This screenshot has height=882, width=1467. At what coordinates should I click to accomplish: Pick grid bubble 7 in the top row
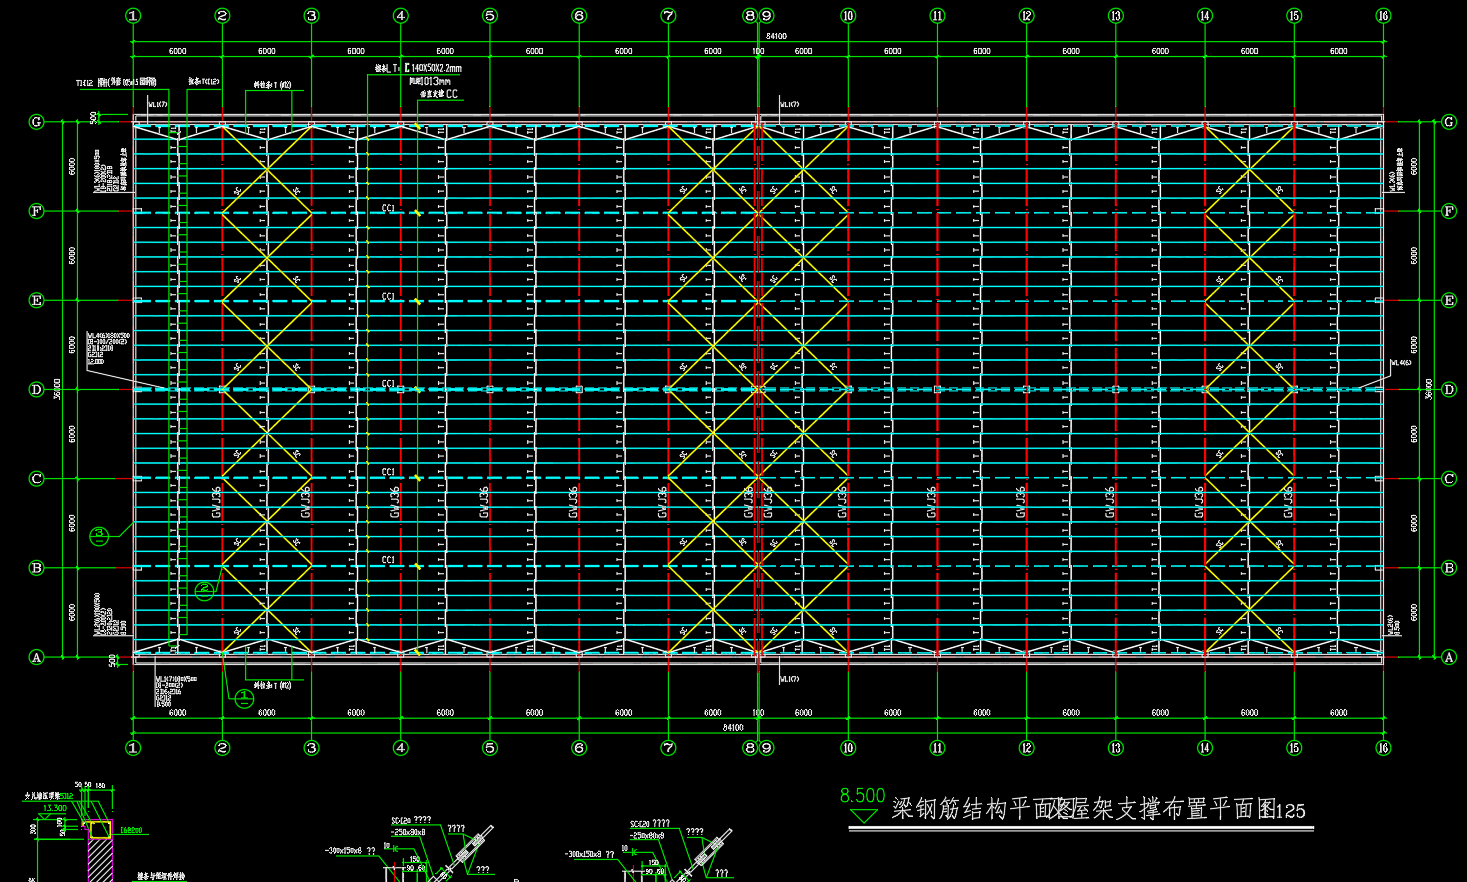668,16
